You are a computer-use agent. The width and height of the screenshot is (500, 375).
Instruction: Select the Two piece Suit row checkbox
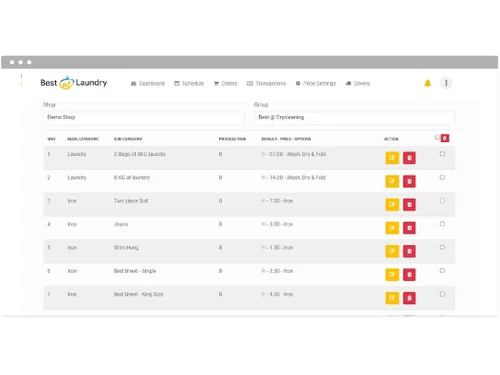[x=442, y=200]
